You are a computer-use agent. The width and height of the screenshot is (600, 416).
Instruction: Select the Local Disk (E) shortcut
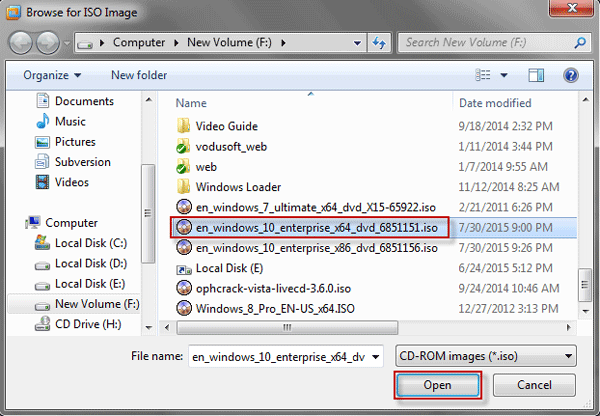tap(220, 268)
